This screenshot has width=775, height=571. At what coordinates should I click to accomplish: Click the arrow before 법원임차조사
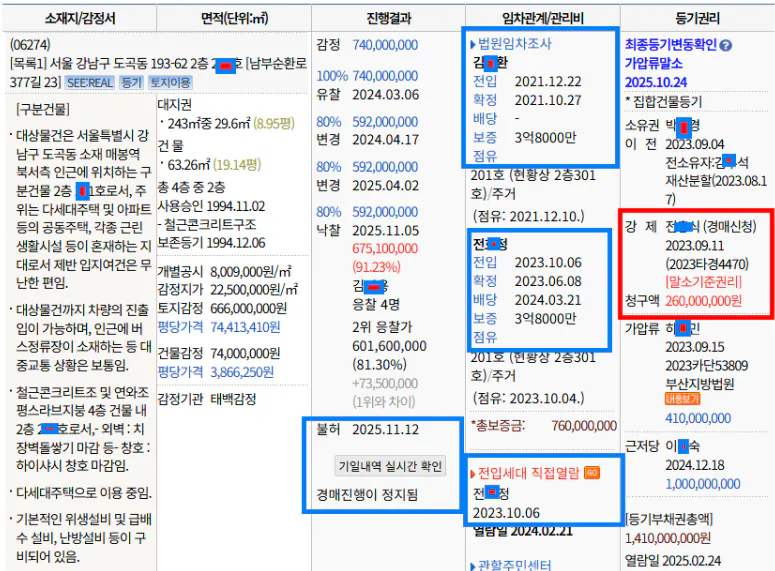pyautogui.click(x=473, y=44)
